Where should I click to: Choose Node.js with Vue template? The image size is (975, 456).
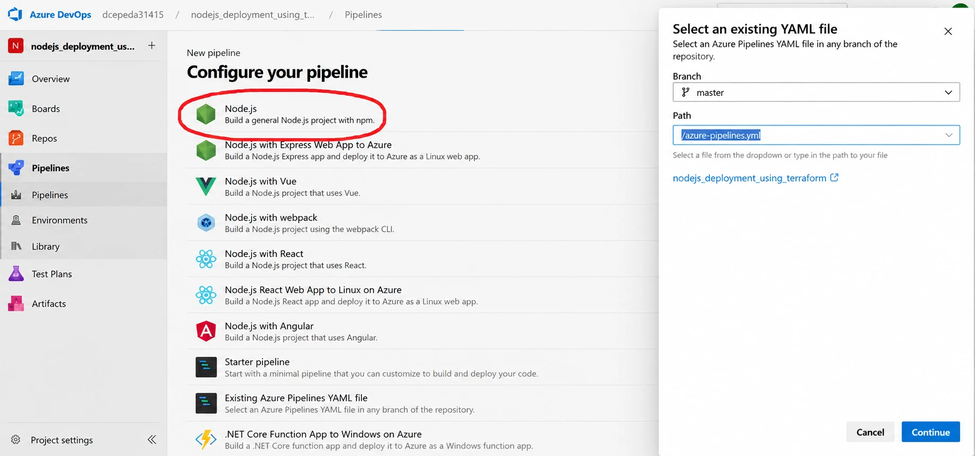click(423, 187)
